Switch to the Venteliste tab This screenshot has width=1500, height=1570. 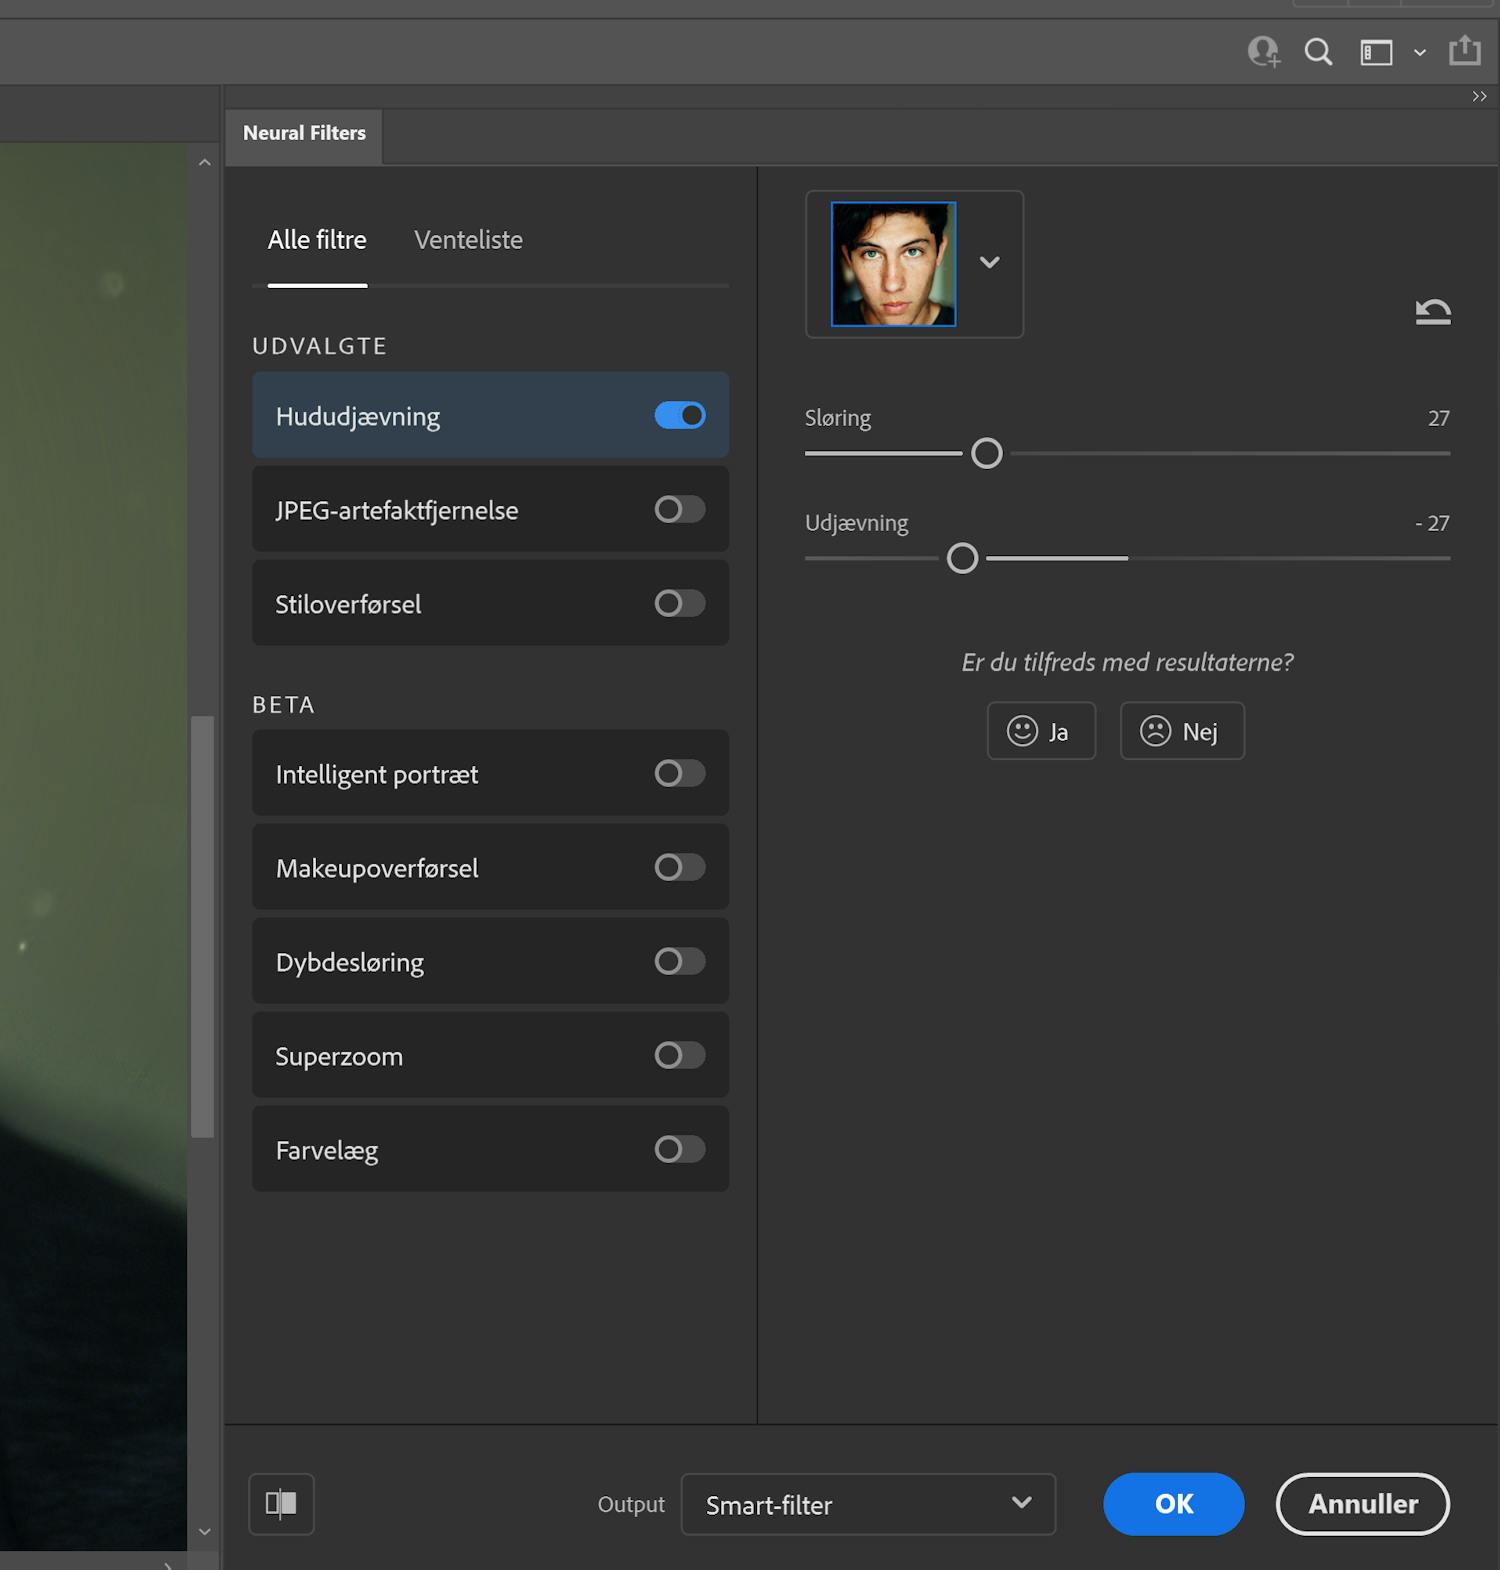(468, 240)
